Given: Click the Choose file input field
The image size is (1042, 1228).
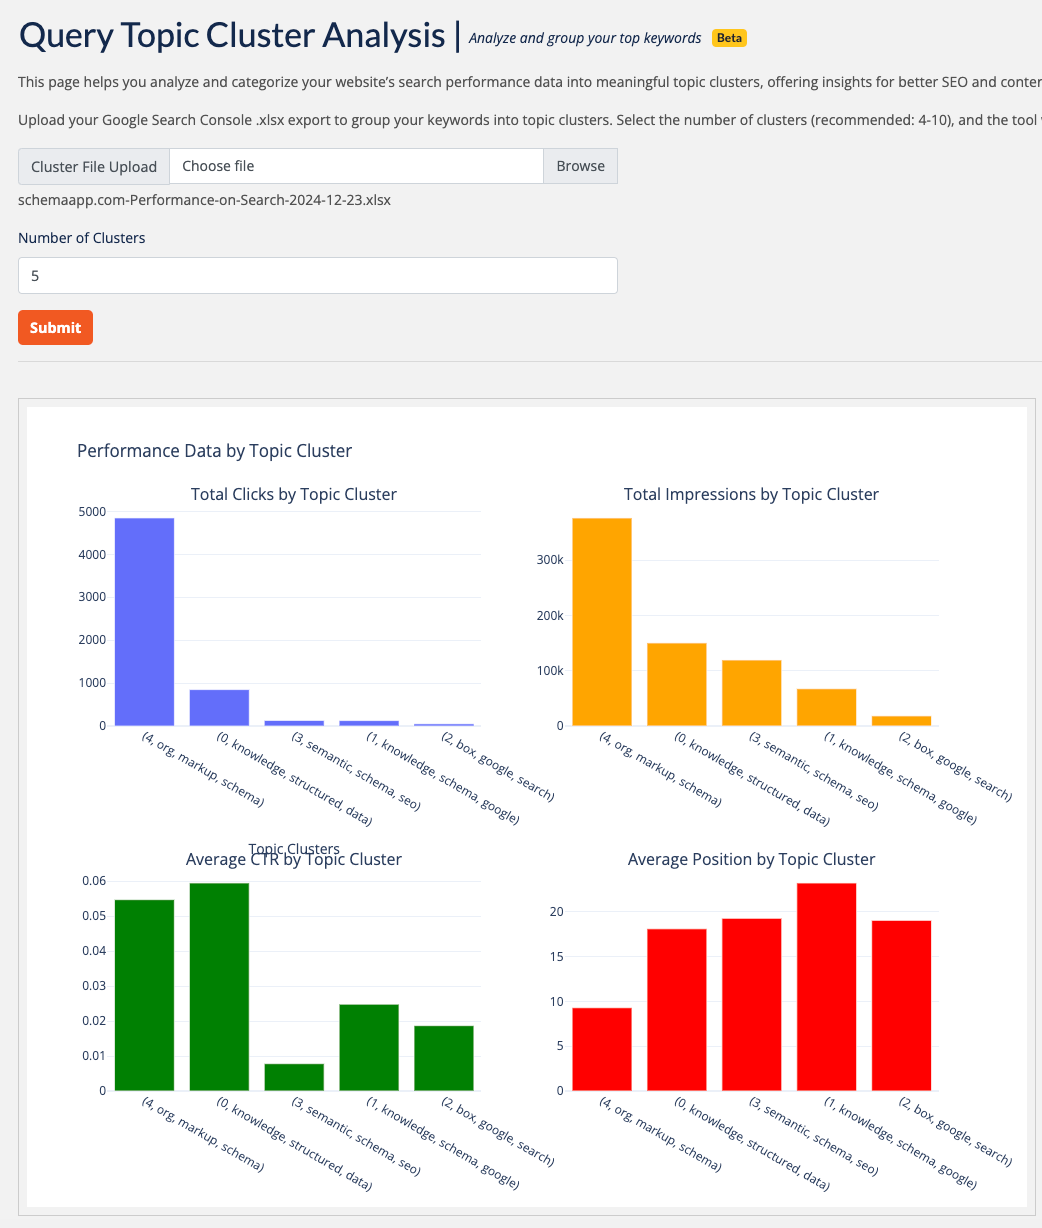Looking at the screenshot, I should 356,166.
